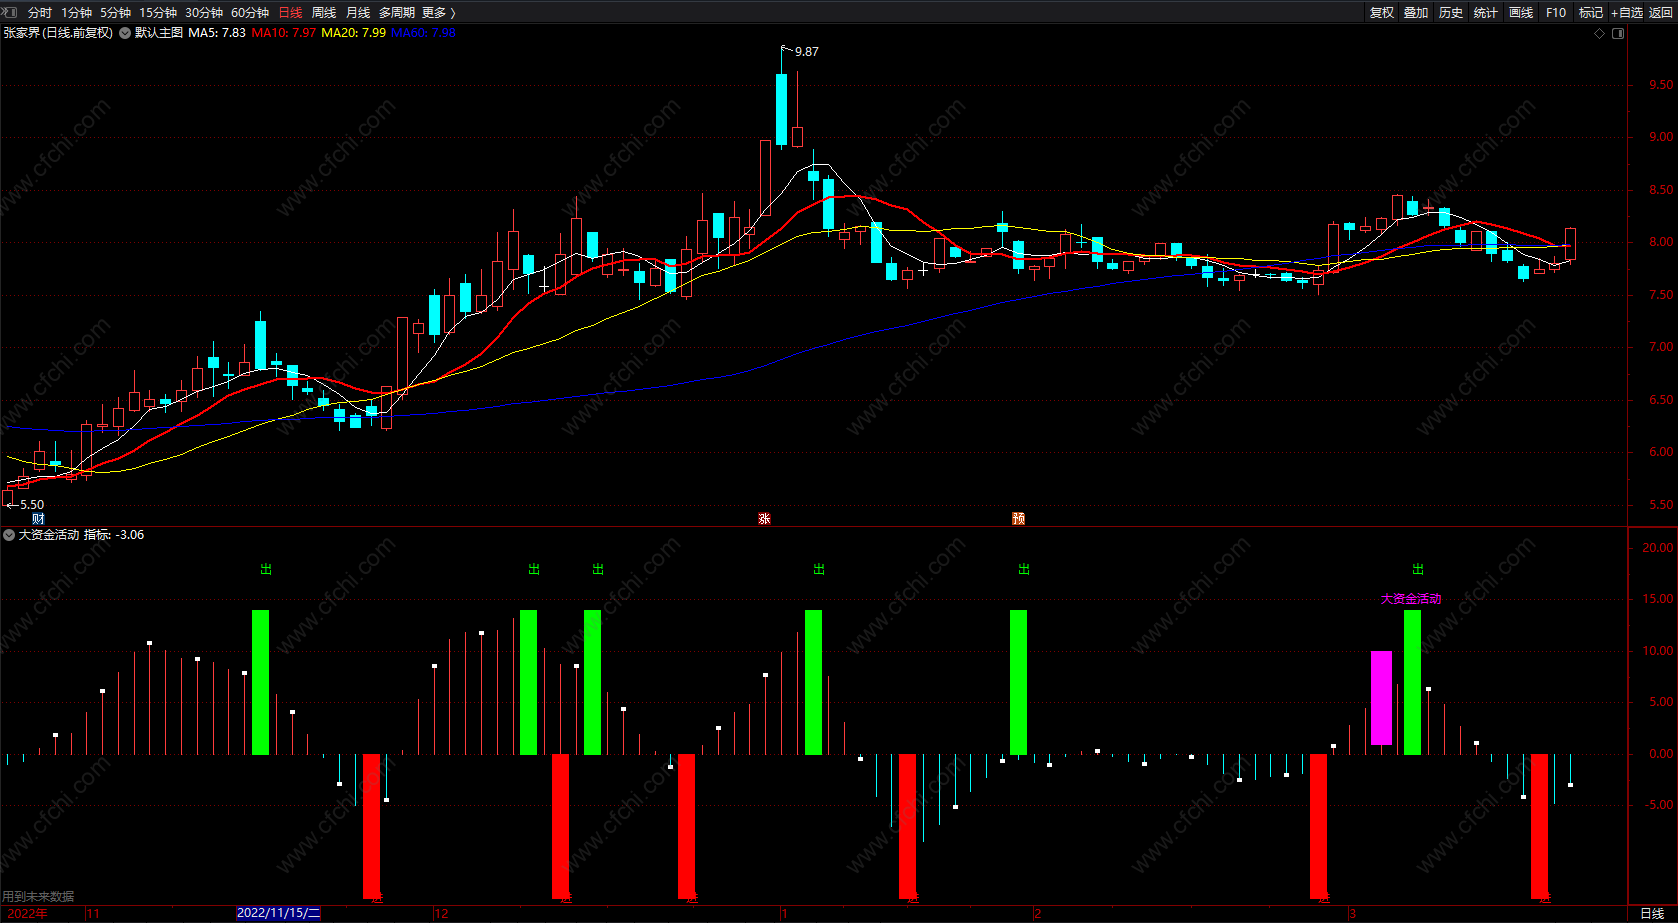This screenshot has width=1678, height=923.
Task: Click the 张家界(日线.前复权) stock title
Action: pyautogui.click(x=58, y=33)
